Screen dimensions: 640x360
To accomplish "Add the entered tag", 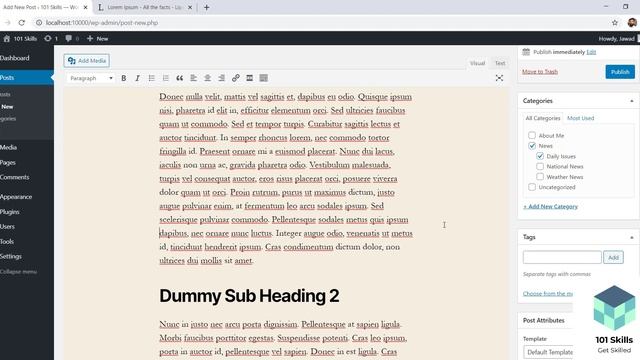I will [613, 258].
